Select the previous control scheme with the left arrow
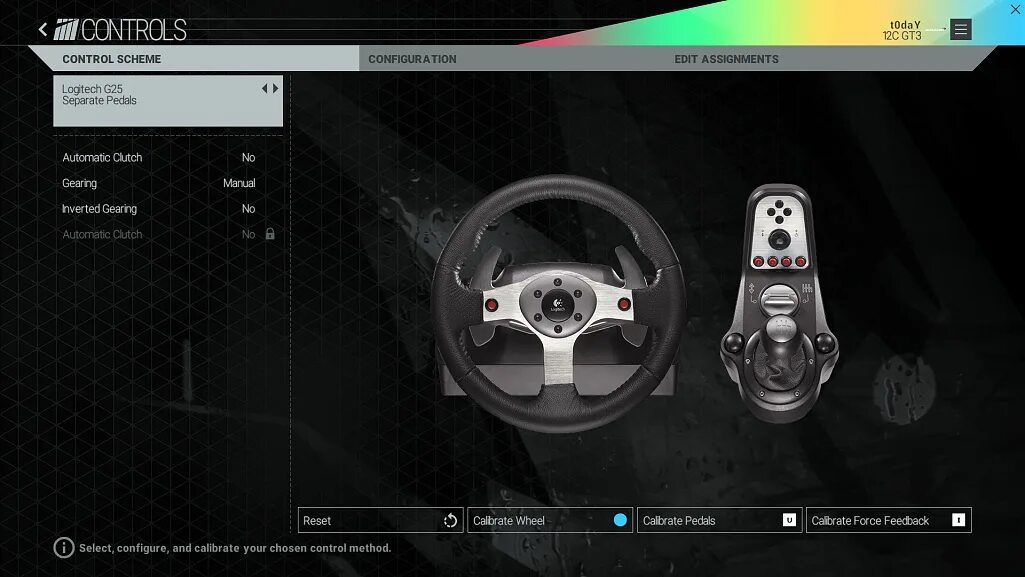This screenshot has height=577, width=1025. coord(265,88)
